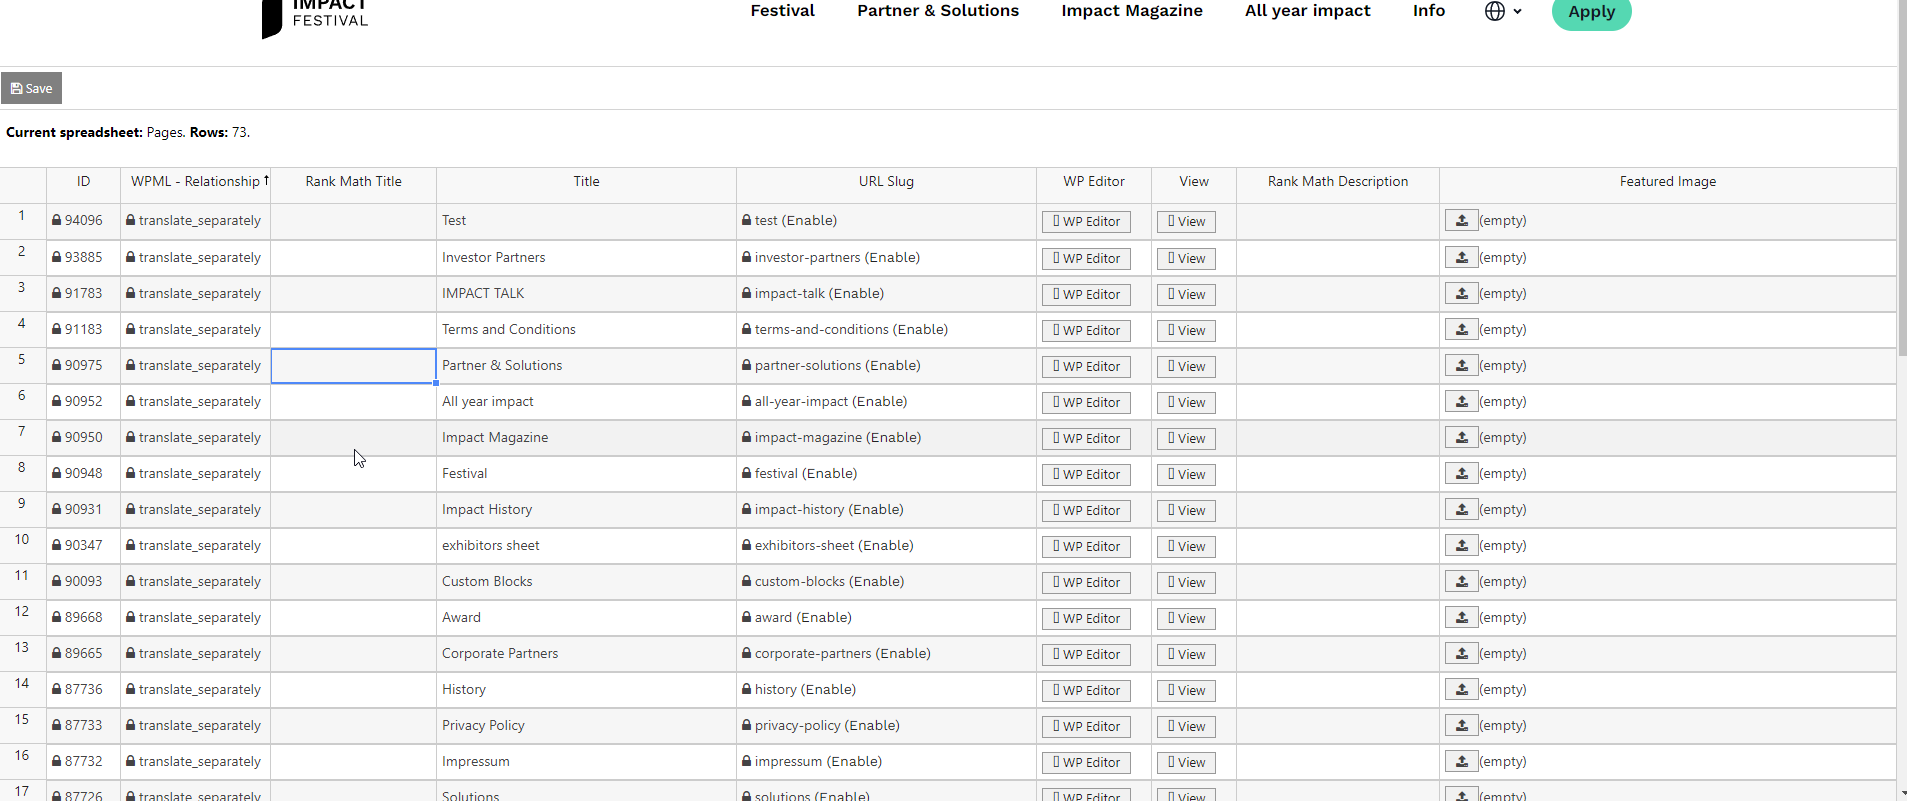Open the Impact Magazine menu item
The image size is (1907, 801).
(x=1132, y=10)
